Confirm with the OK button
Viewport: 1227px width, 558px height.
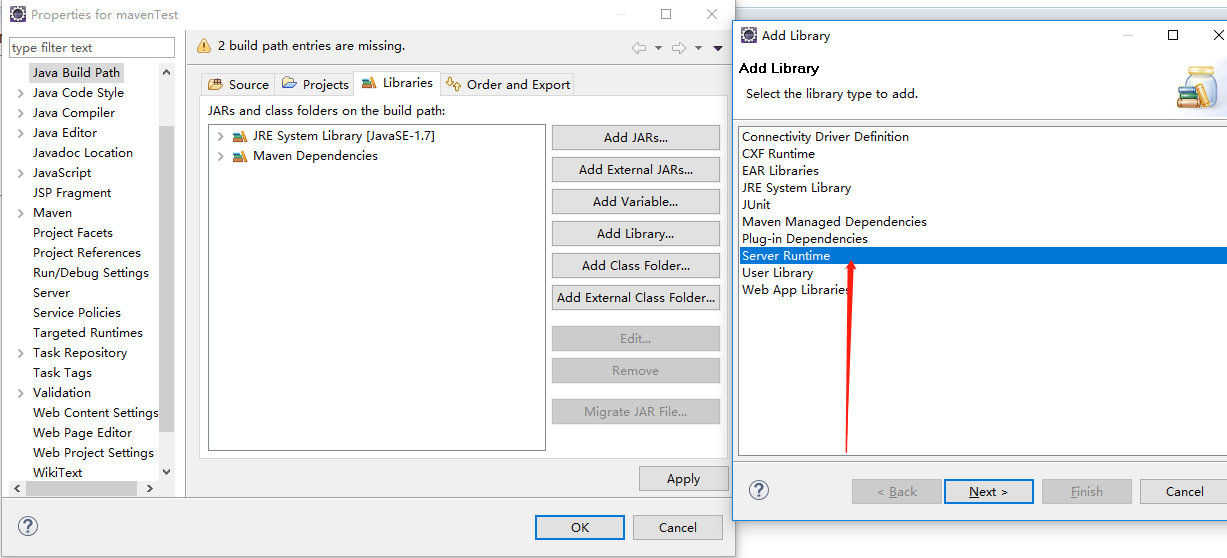point(580,527)
